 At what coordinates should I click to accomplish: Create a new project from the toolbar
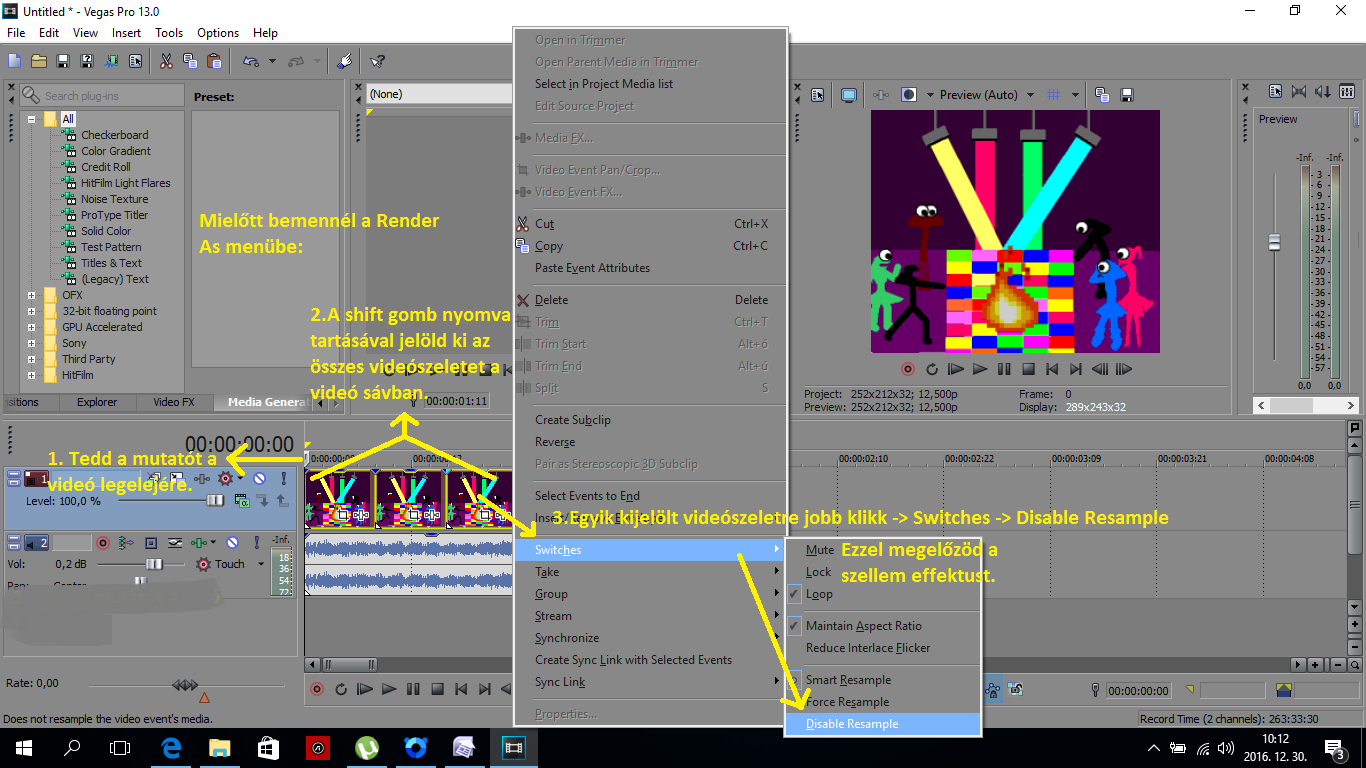pyautogui.click(x=15, y=61)
